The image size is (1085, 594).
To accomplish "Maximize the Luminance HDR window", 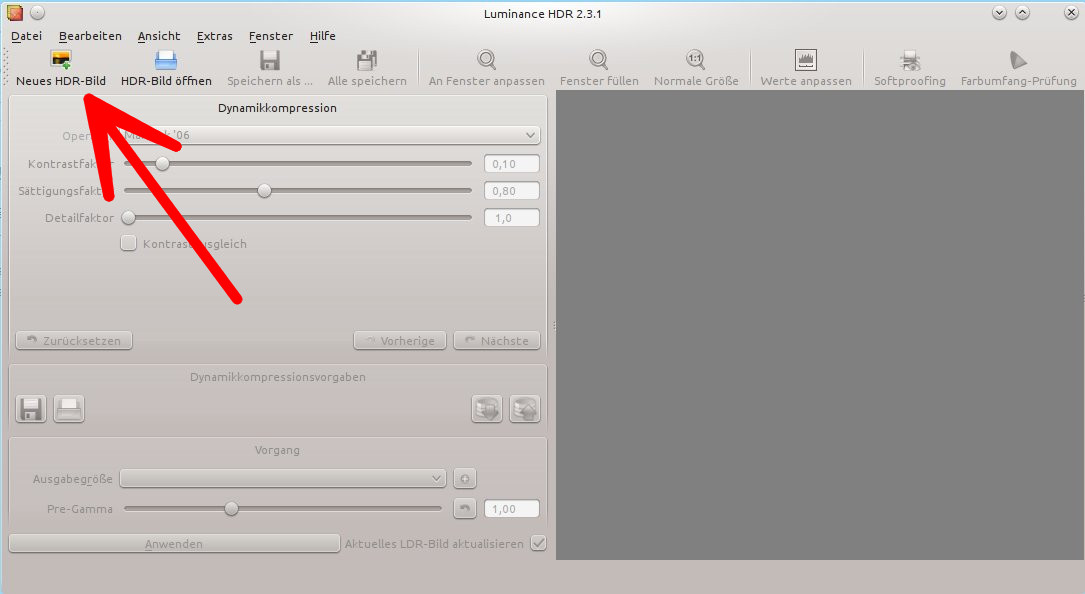I will (x=1022, y=12).
